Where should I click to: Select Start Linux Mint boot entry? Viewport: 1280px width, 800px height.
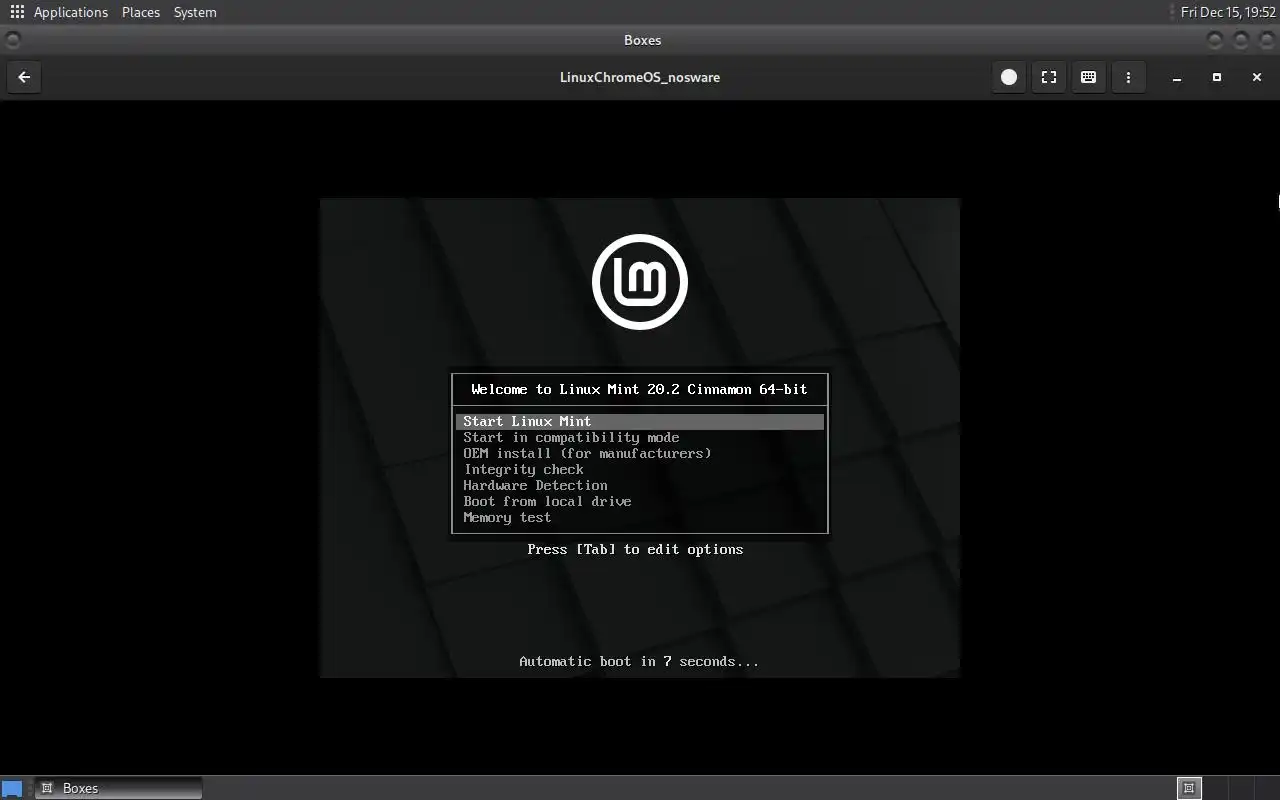tap(640, 421)
